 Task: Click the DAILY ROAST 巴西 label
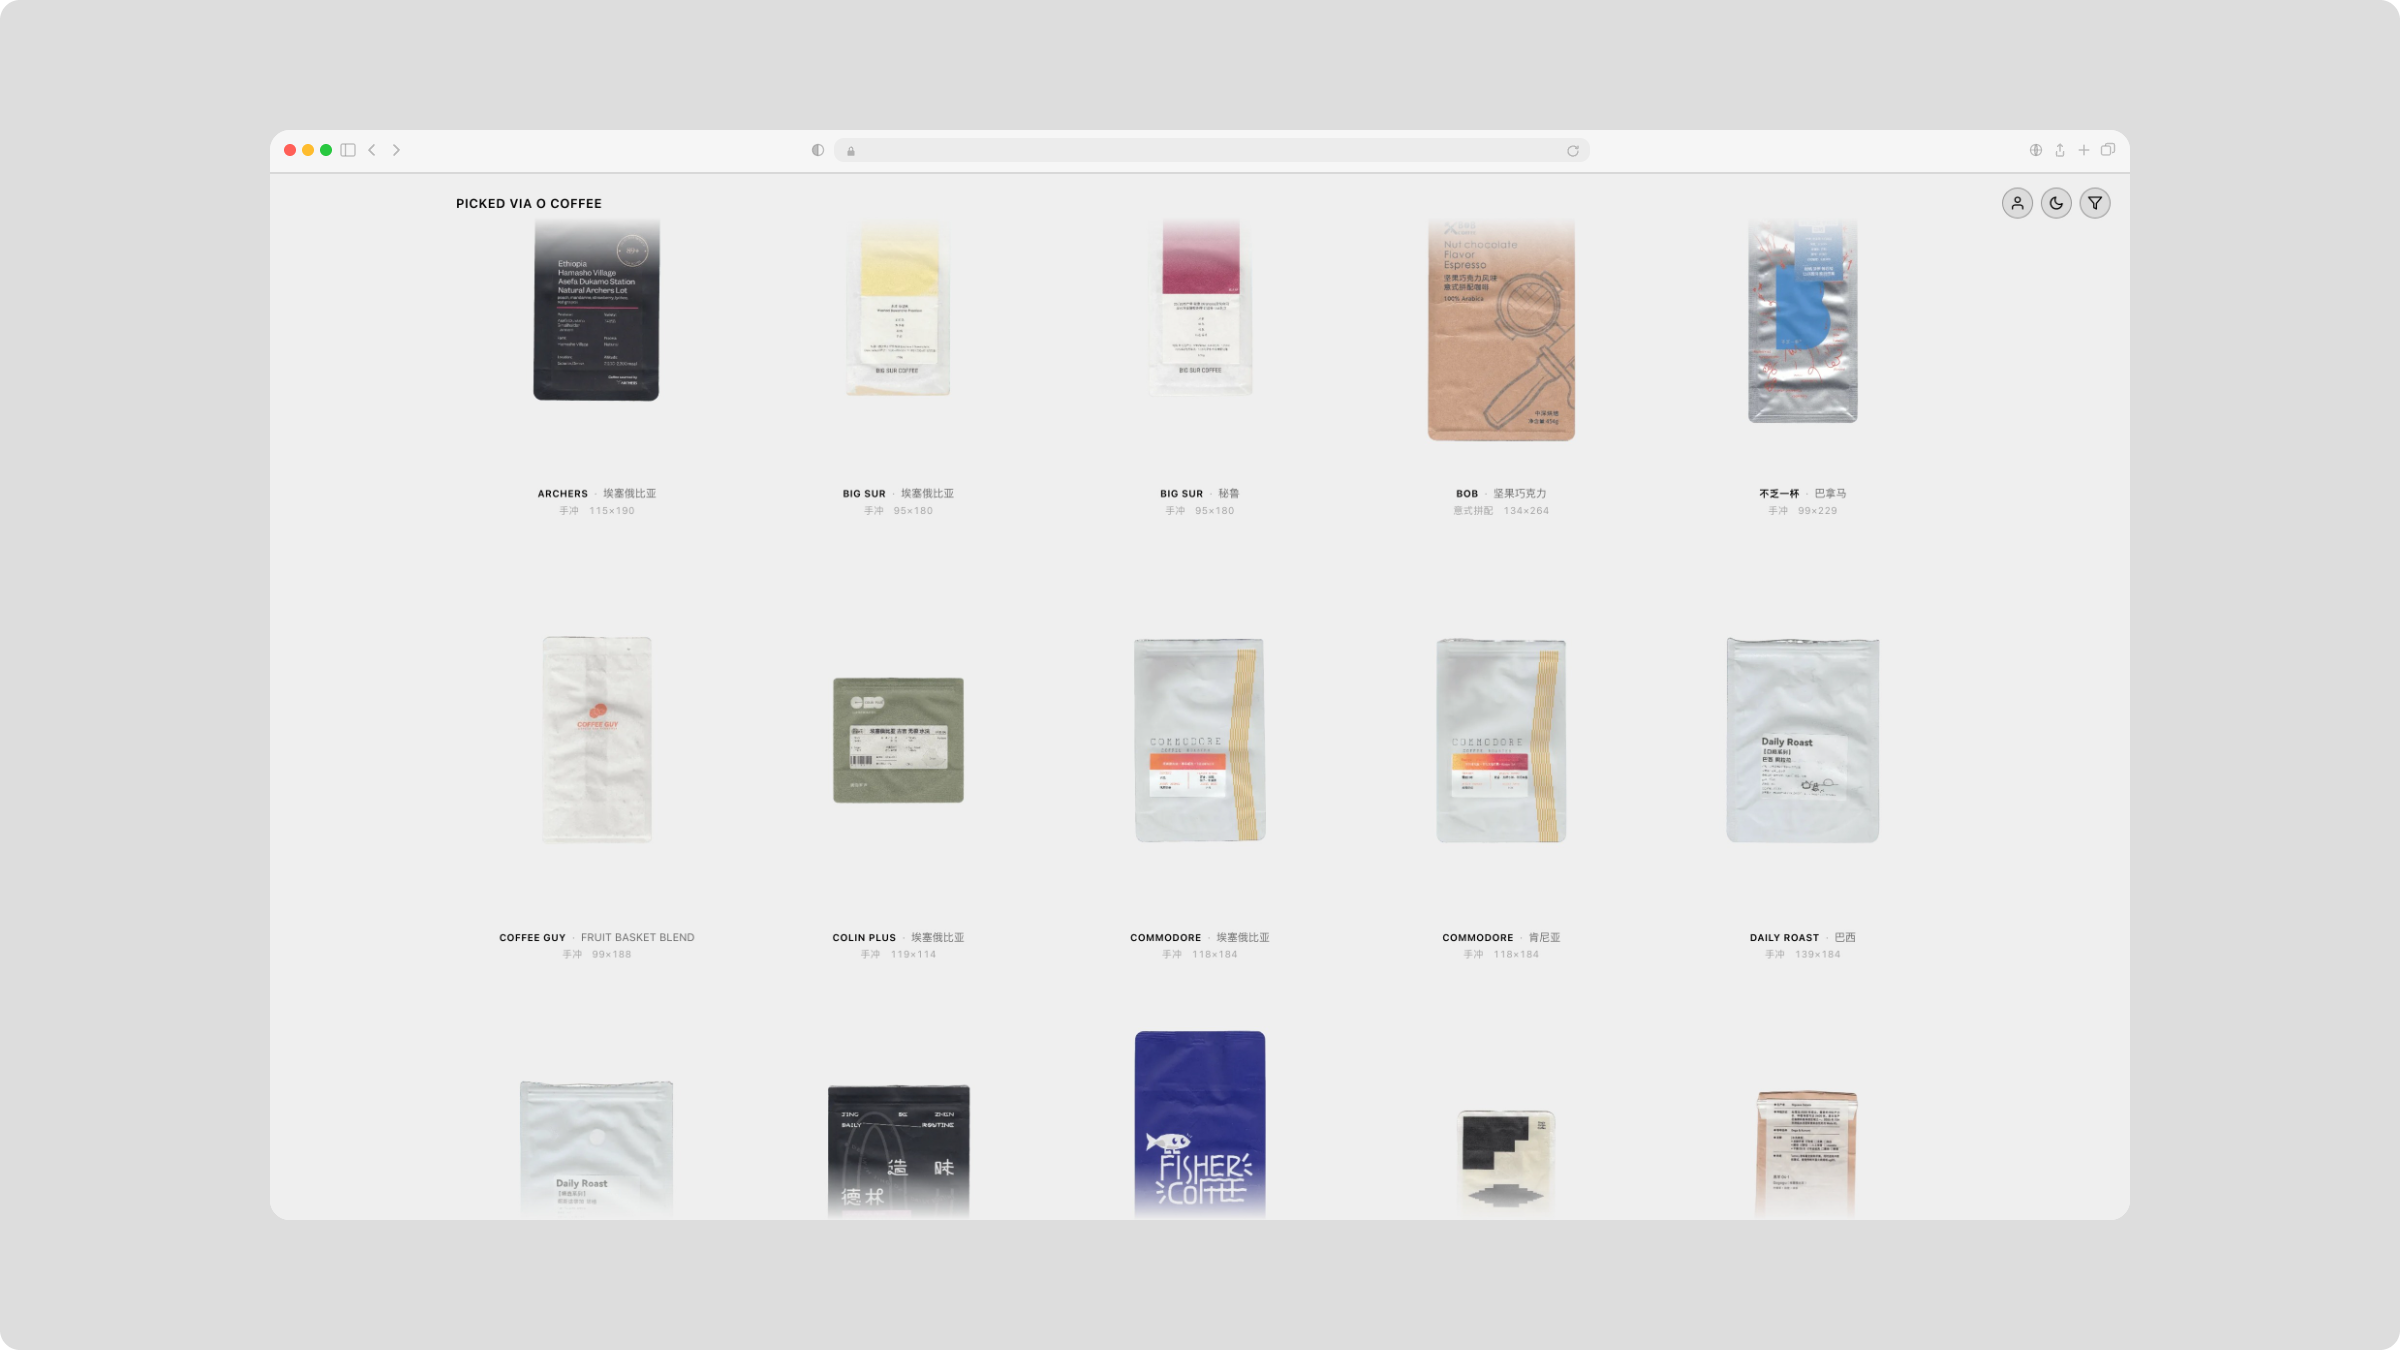[1803, 938]
